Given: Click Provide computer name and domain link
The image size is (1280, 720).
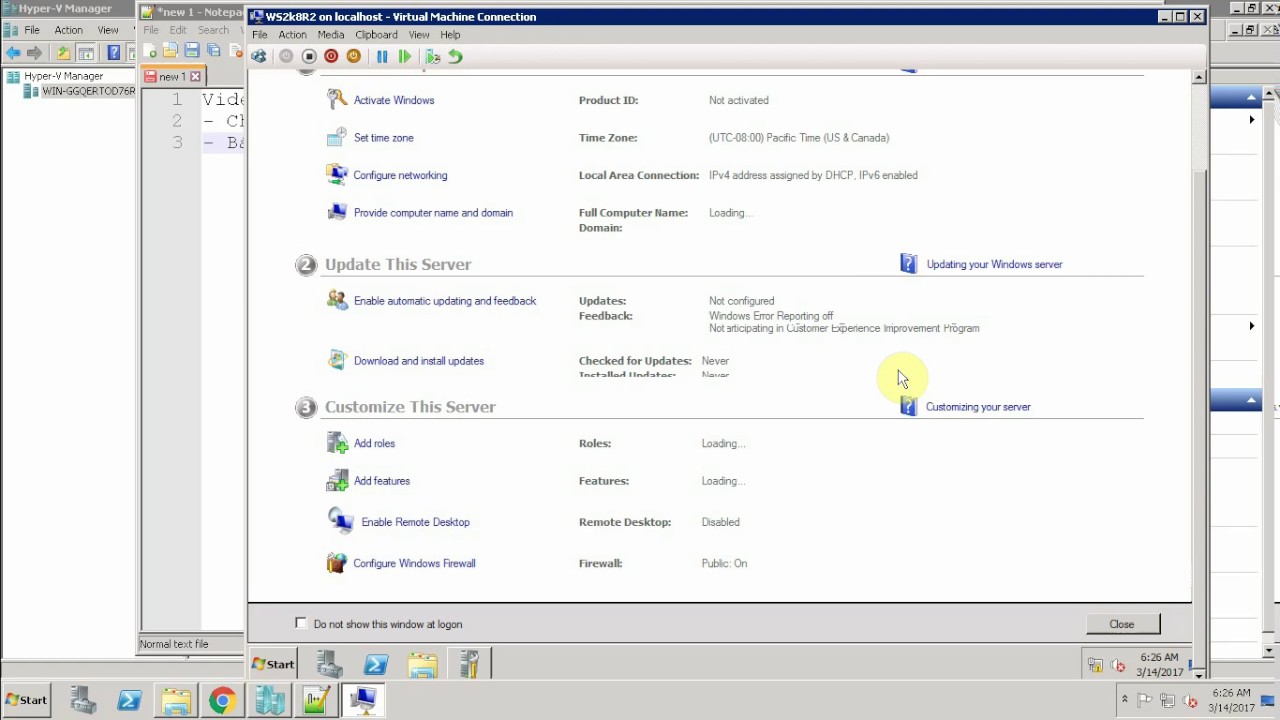Looking at the screenshot, I should click(x=433, y=213).
